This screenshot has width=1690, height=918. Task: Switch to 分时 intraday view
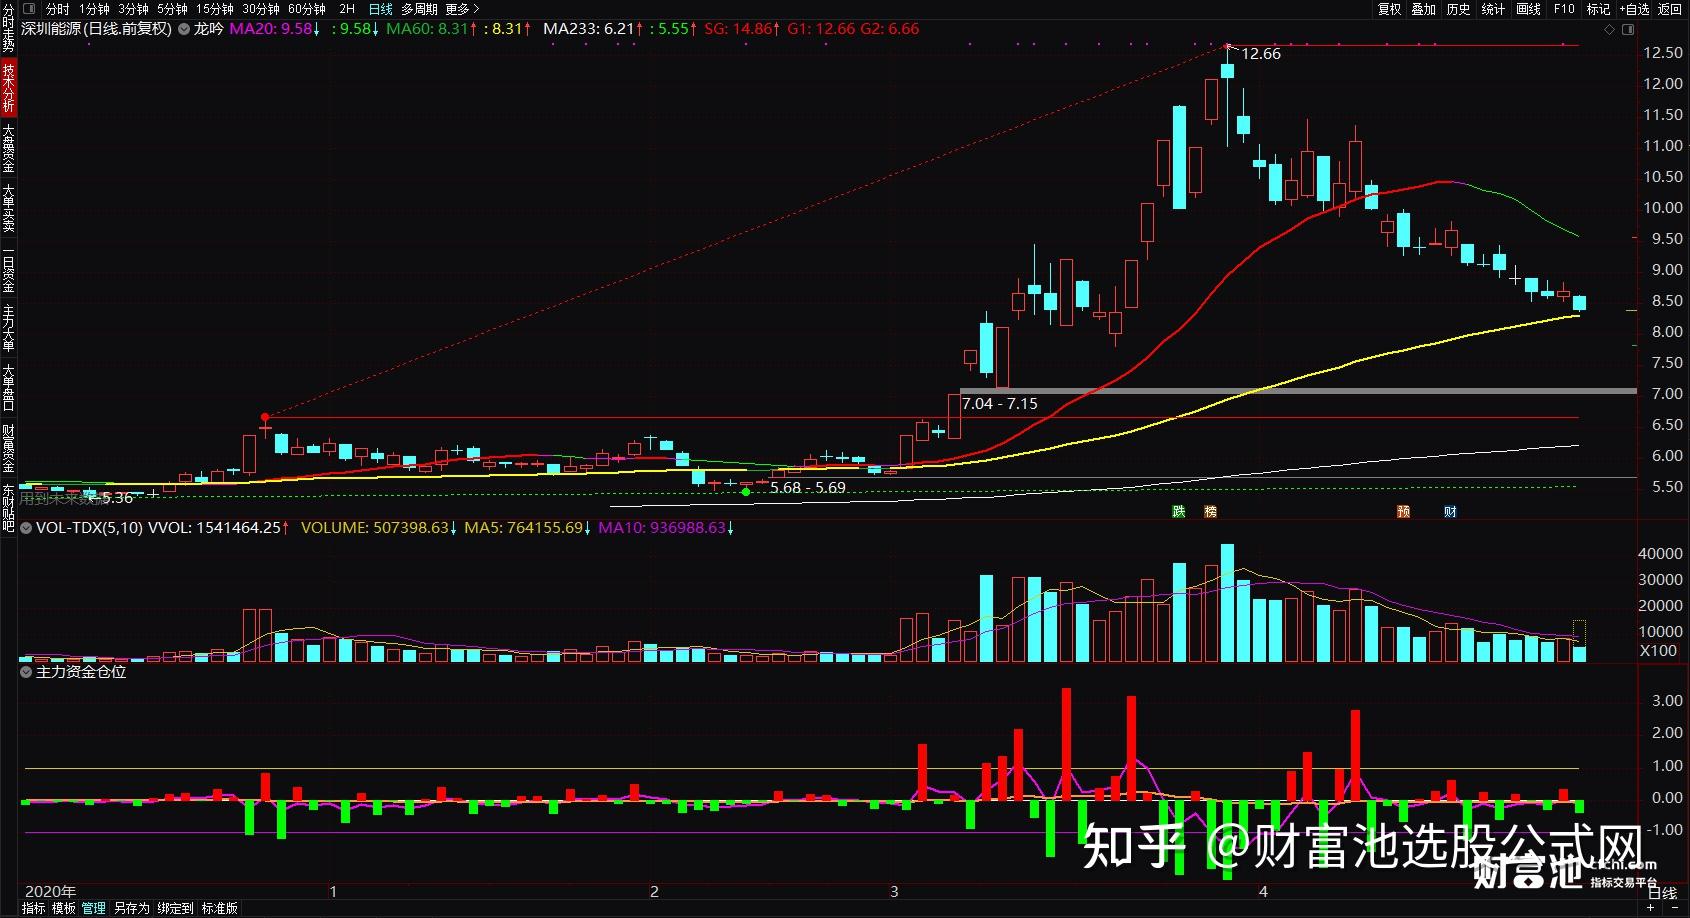click(x=58, y=9)
